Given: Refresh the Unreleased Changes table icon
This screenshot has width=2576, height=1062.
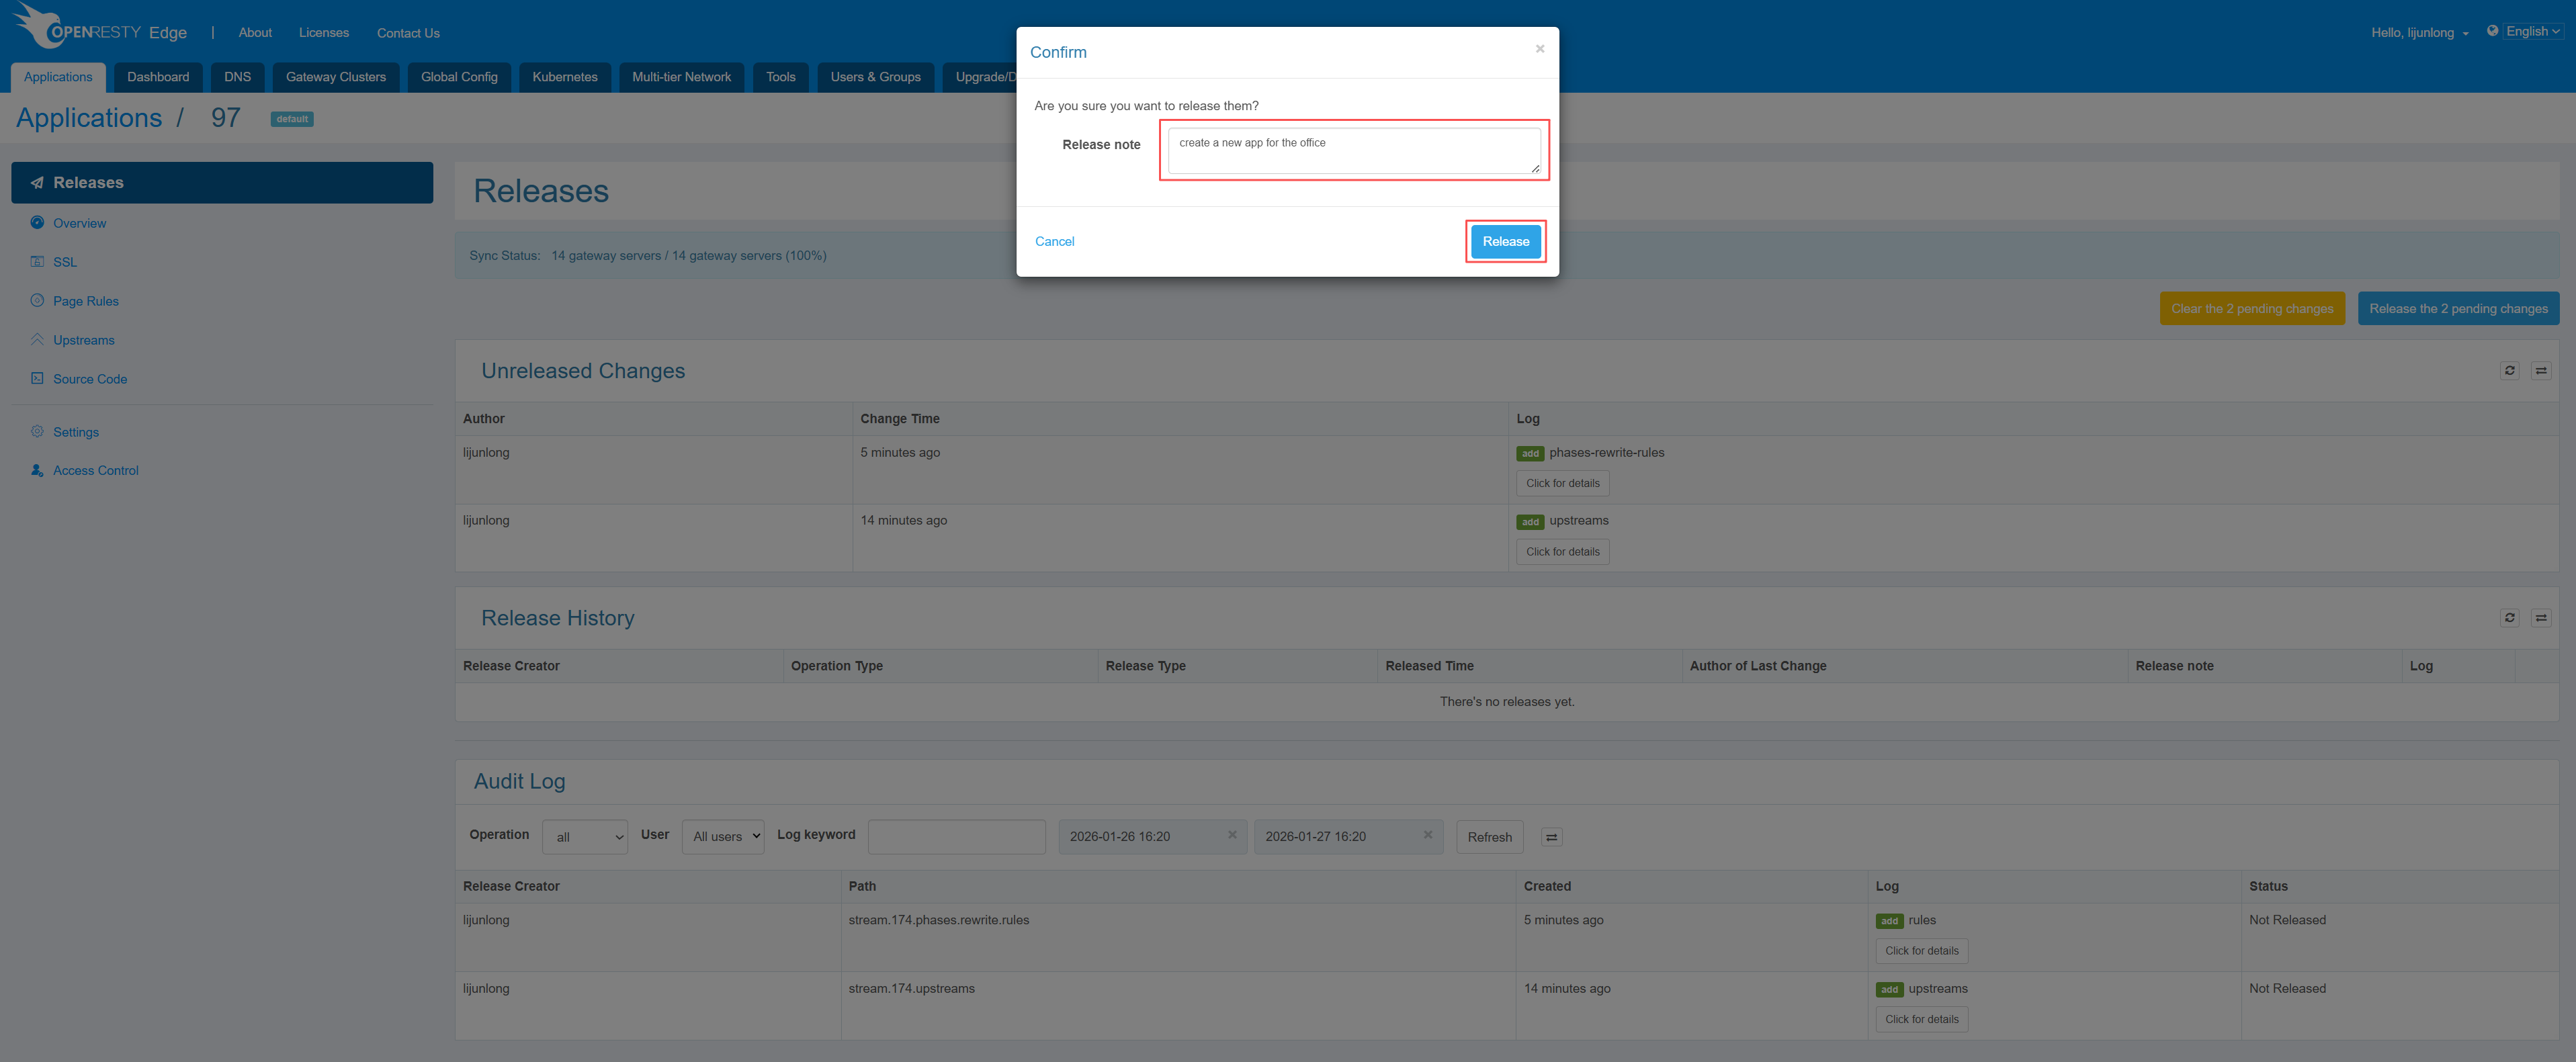Looking at the screenshot, I should (x=2509, y=371).
